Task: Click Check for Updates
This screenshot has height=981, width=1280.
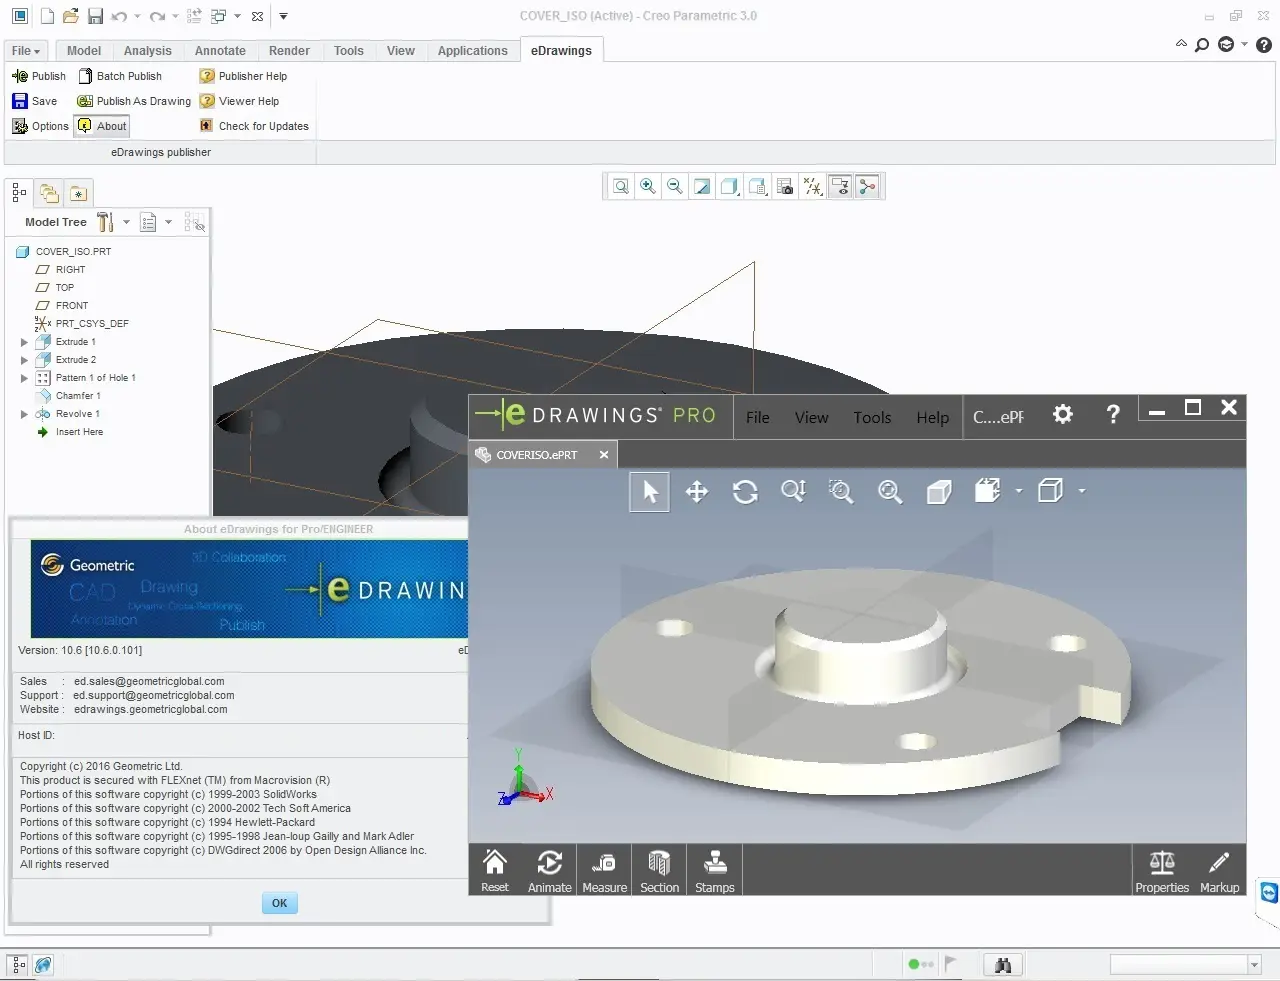Action: pyautogui.click(x=263, y=126)
